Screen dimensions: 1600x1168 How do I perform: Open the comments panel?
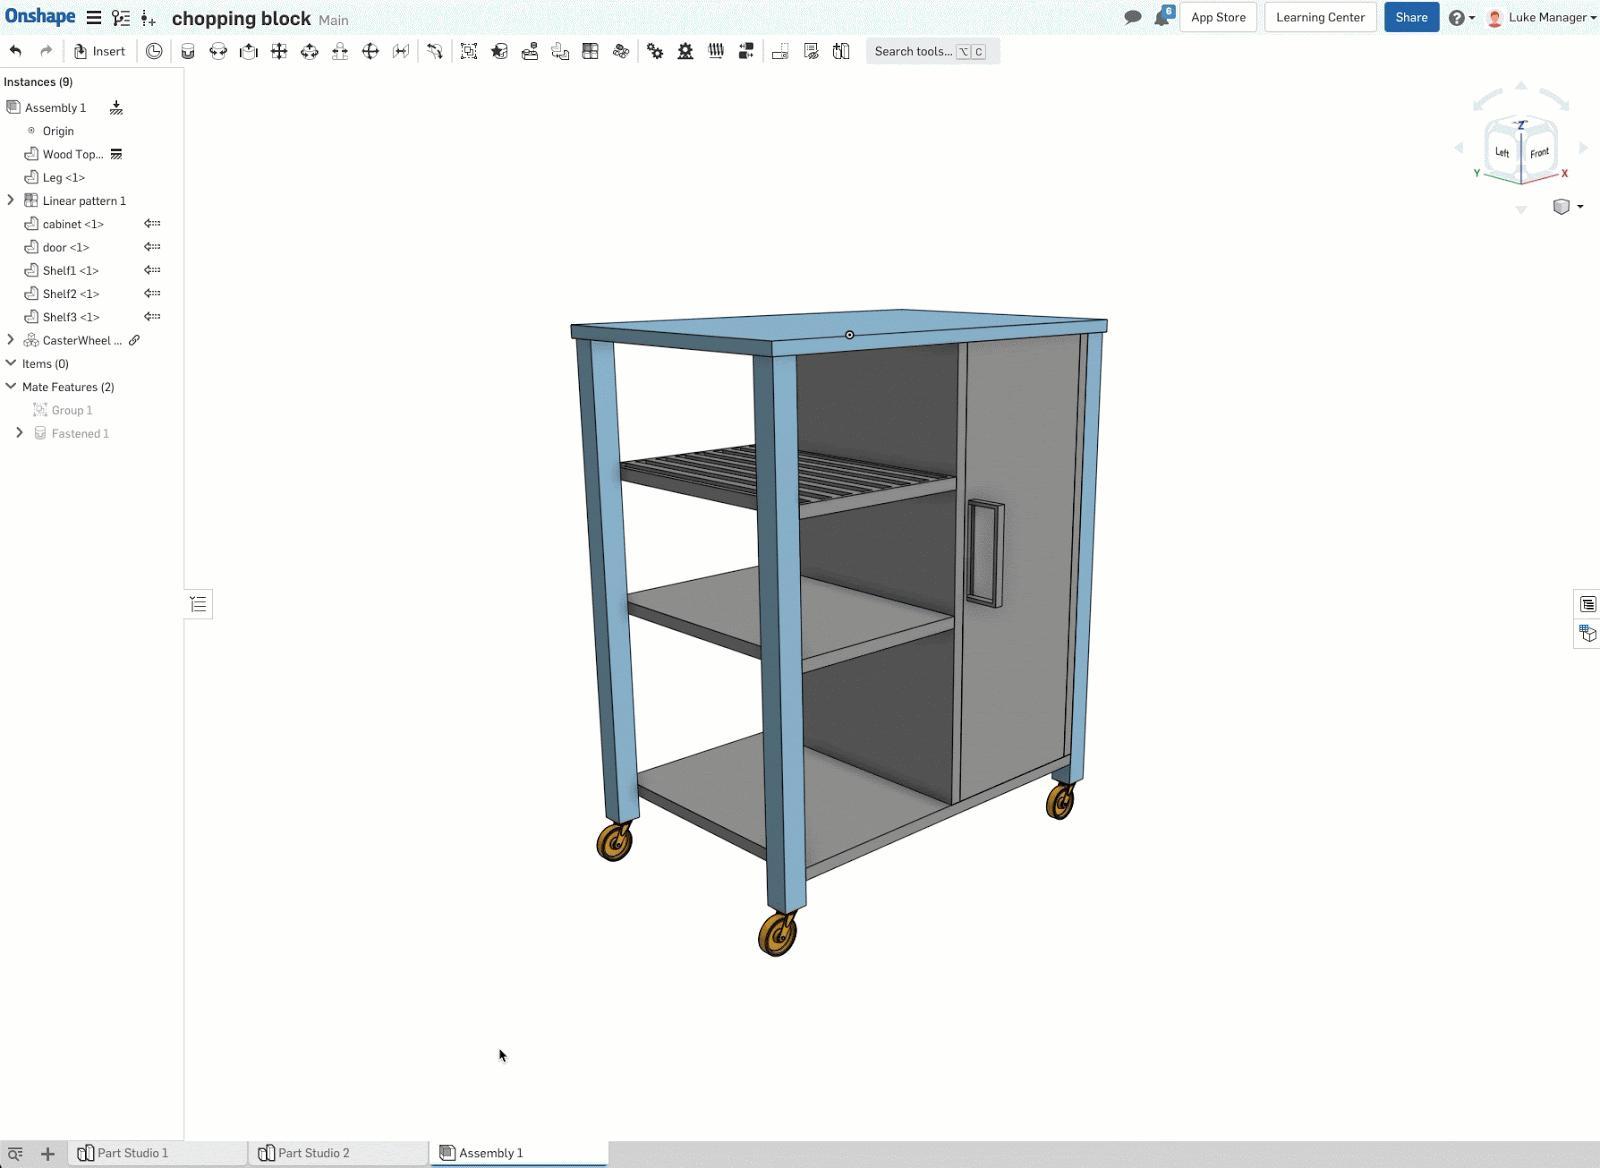(1132, 17)
